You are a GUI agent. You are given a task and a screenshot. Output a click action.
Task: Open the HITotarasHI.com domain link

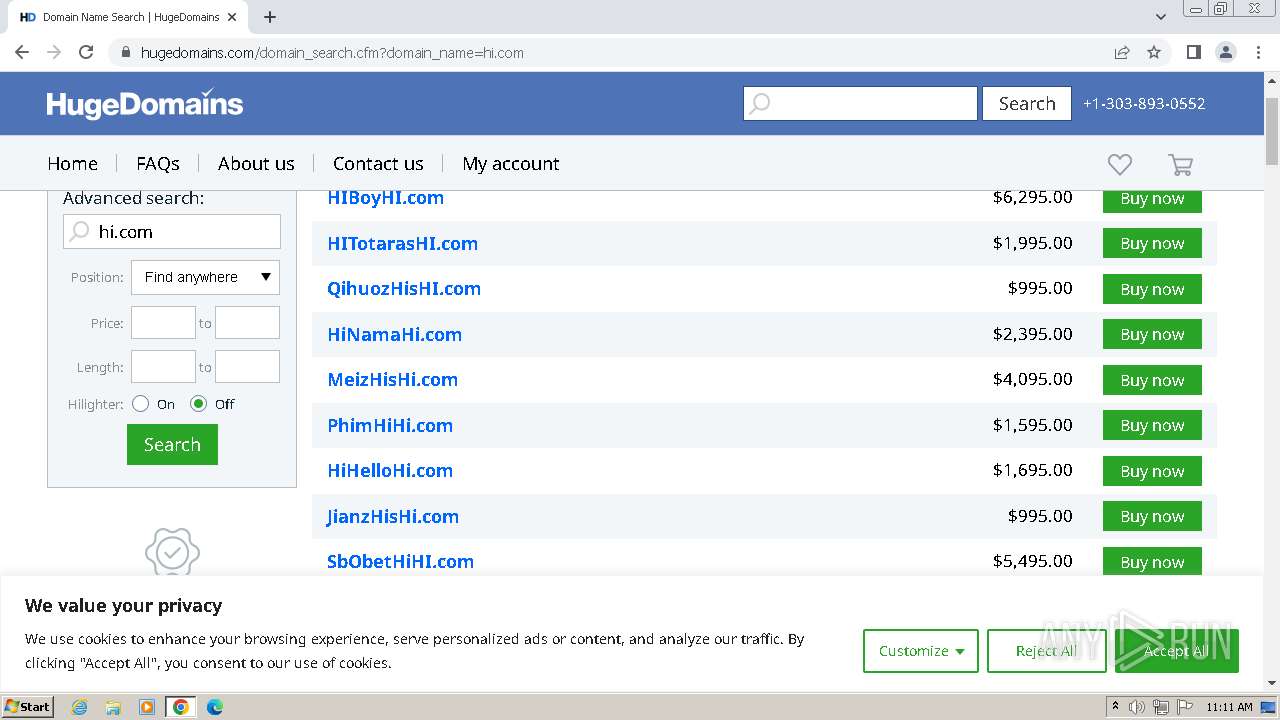point(402,243)
